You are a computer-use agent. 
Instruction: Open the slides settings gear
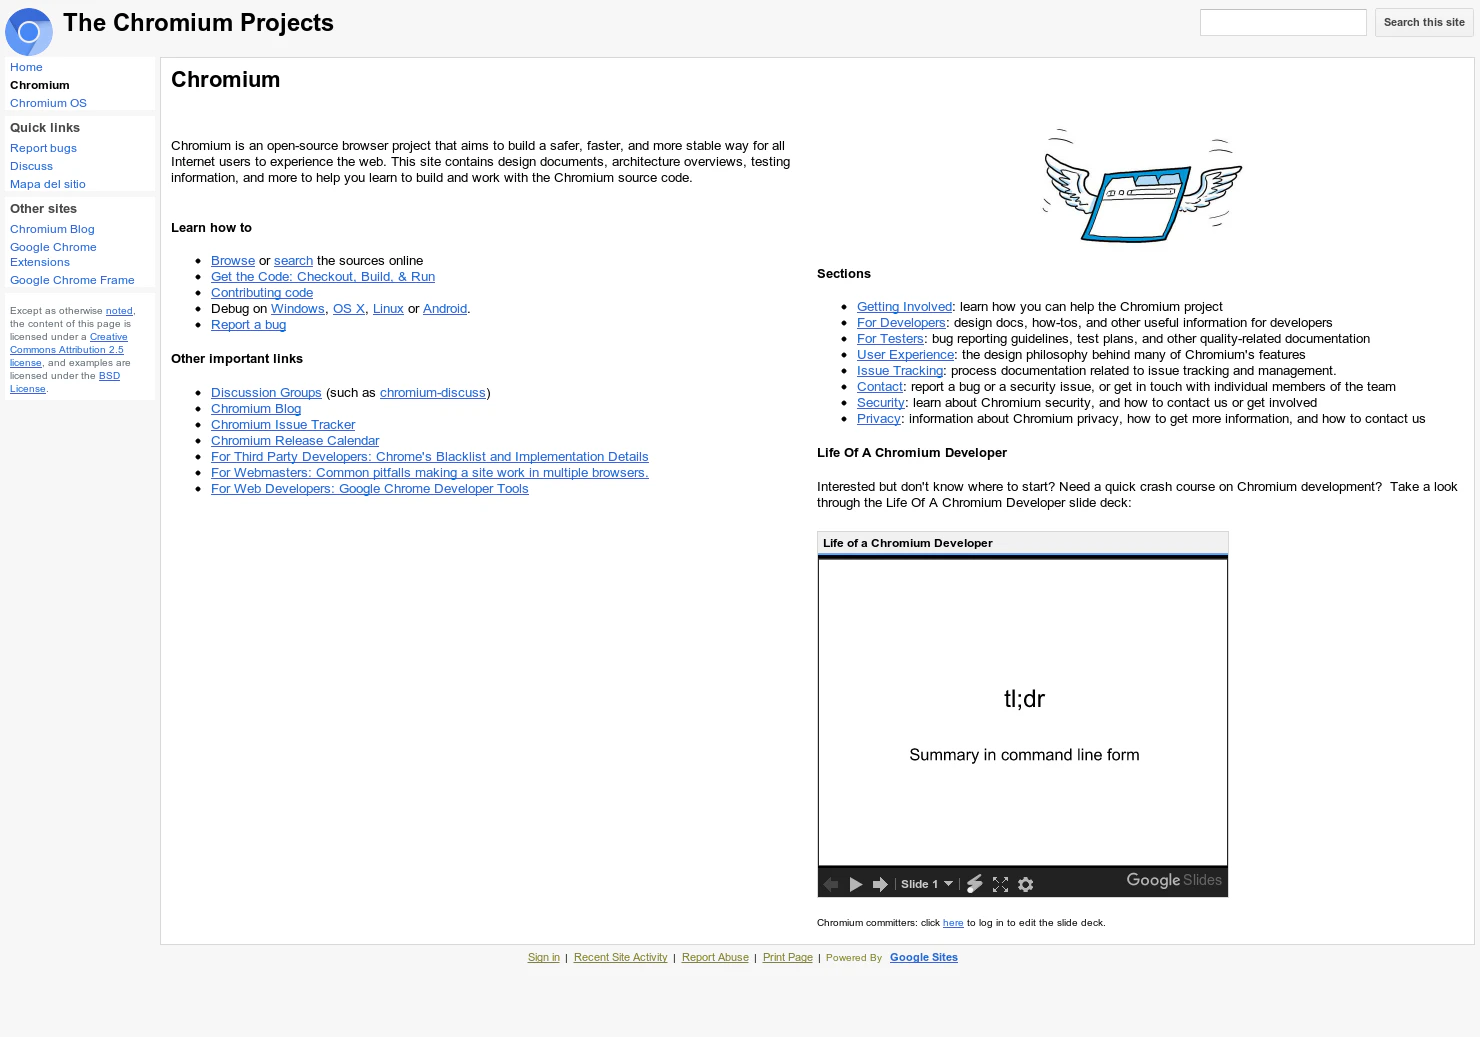click(1025, 884)
